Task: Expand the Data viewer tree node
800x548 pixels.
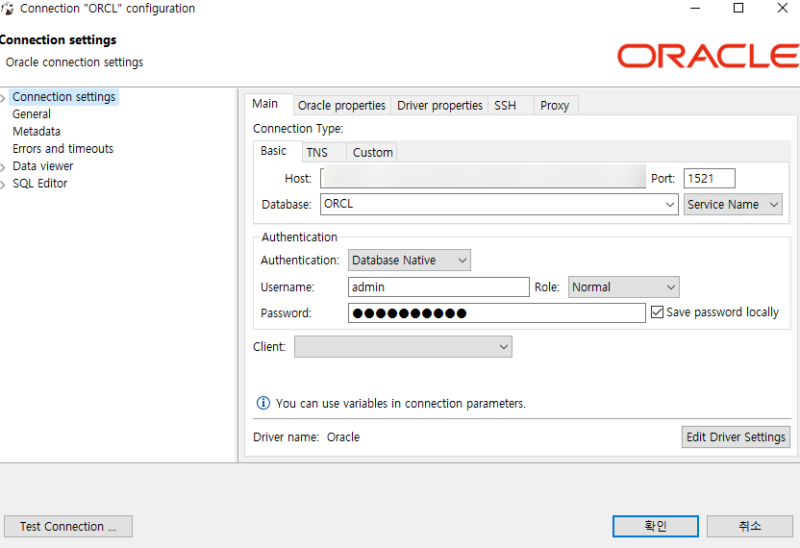Action: pyautogui.click(x=4, y=166)
